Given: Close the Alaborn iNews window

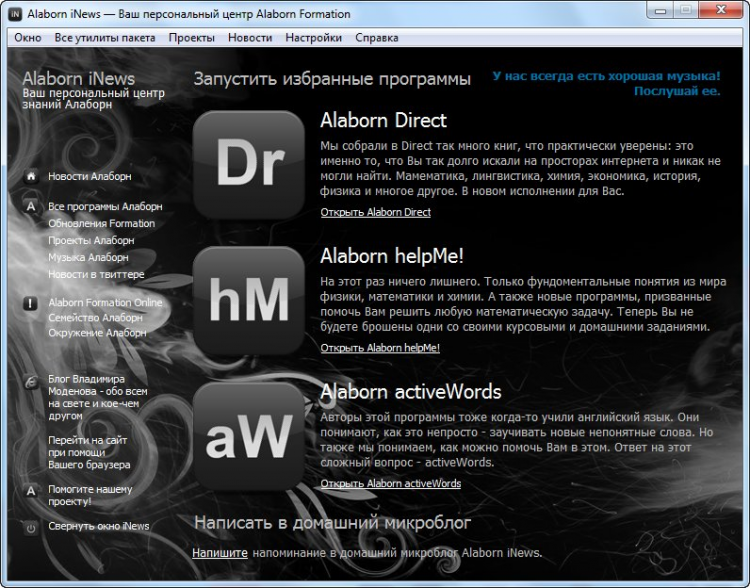Looking at the screenshot, I should (x=721, y=10).
